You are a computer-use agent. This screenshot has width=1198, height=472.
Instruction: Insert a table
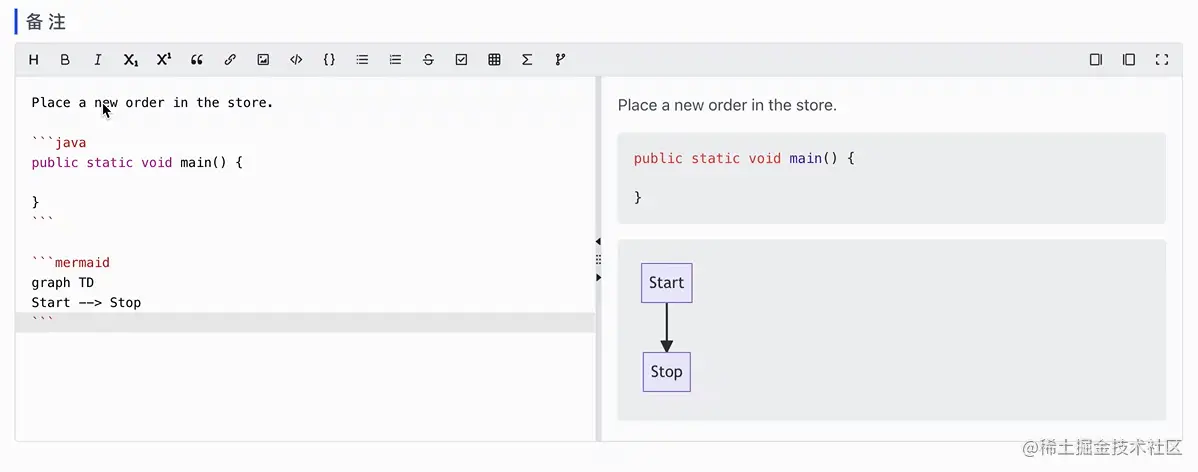coord(494,60)
